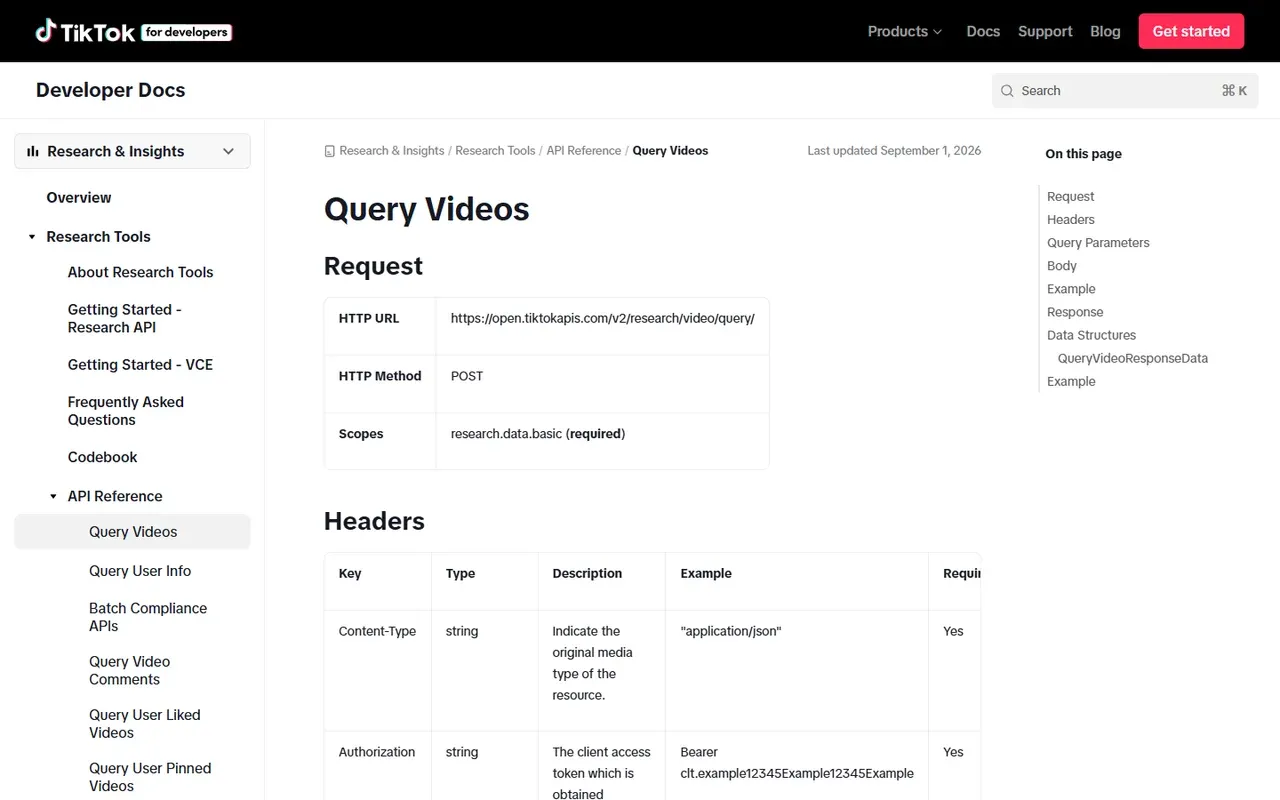Open Docs in the top navigation
The image size is (1280, 800).
pos(983,31)
